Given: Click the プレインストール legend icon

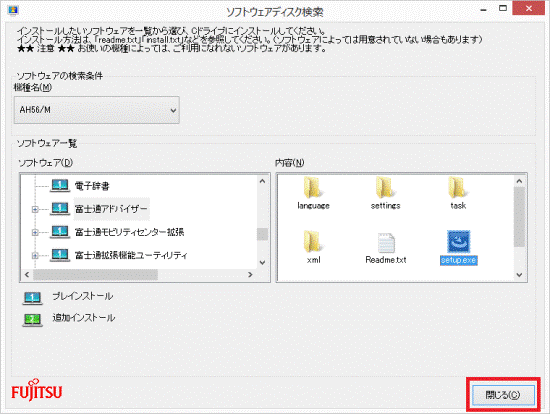Looking at the screenshot, I should (33, 298).
